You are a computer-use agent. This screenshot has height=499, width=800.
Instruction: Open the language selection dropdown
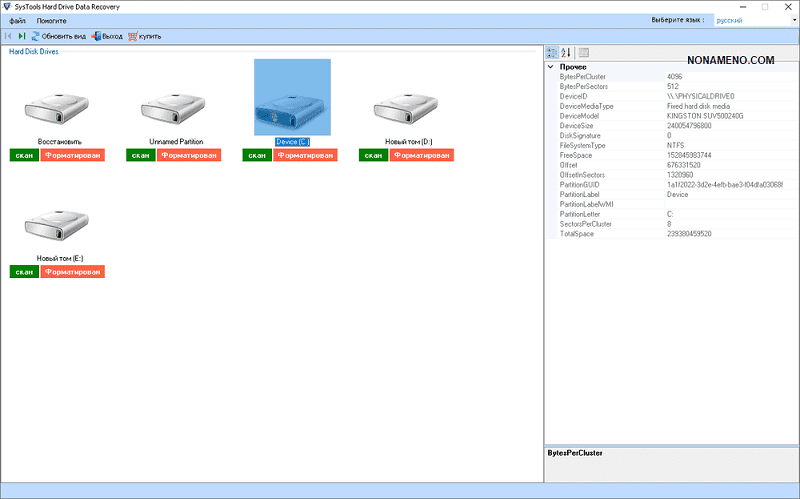point(741,20)
